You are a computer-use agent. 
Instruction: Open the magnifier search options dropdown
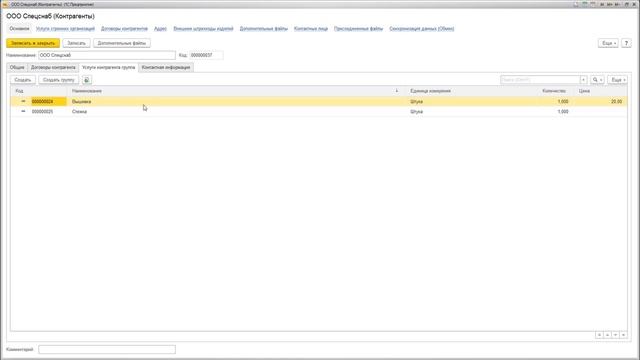pyautogui.click(x=597, y=80)
